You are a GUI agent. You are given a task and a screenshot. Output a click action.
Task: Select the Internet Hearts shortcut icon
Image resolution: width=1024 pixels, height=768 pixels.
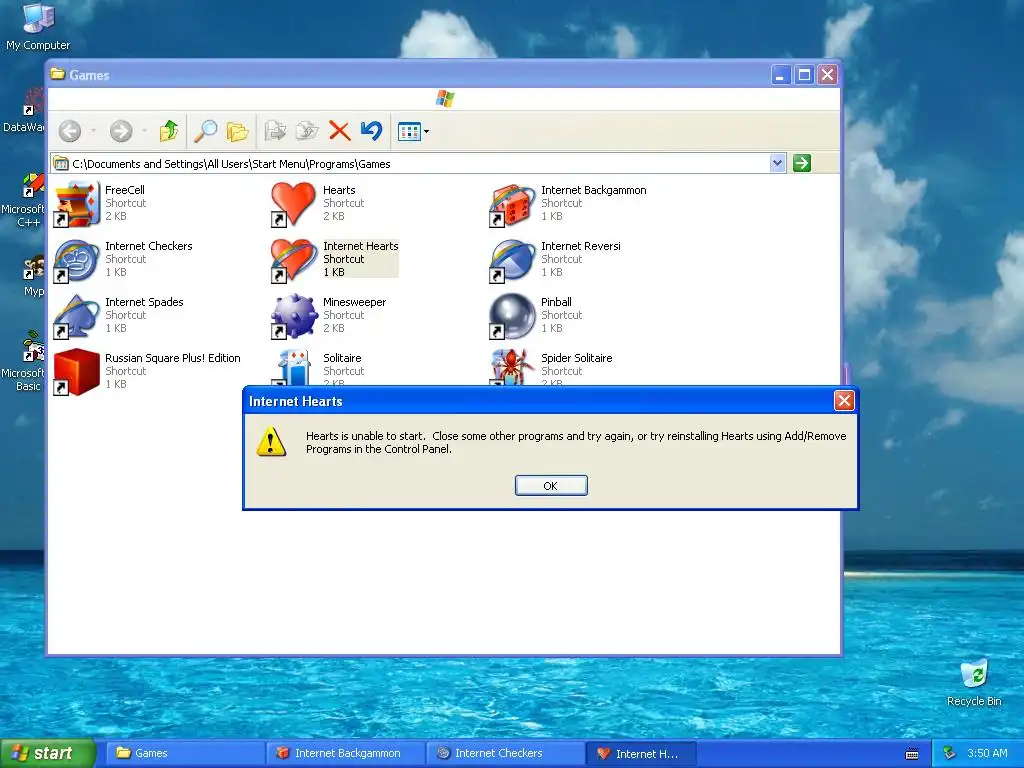293,260
